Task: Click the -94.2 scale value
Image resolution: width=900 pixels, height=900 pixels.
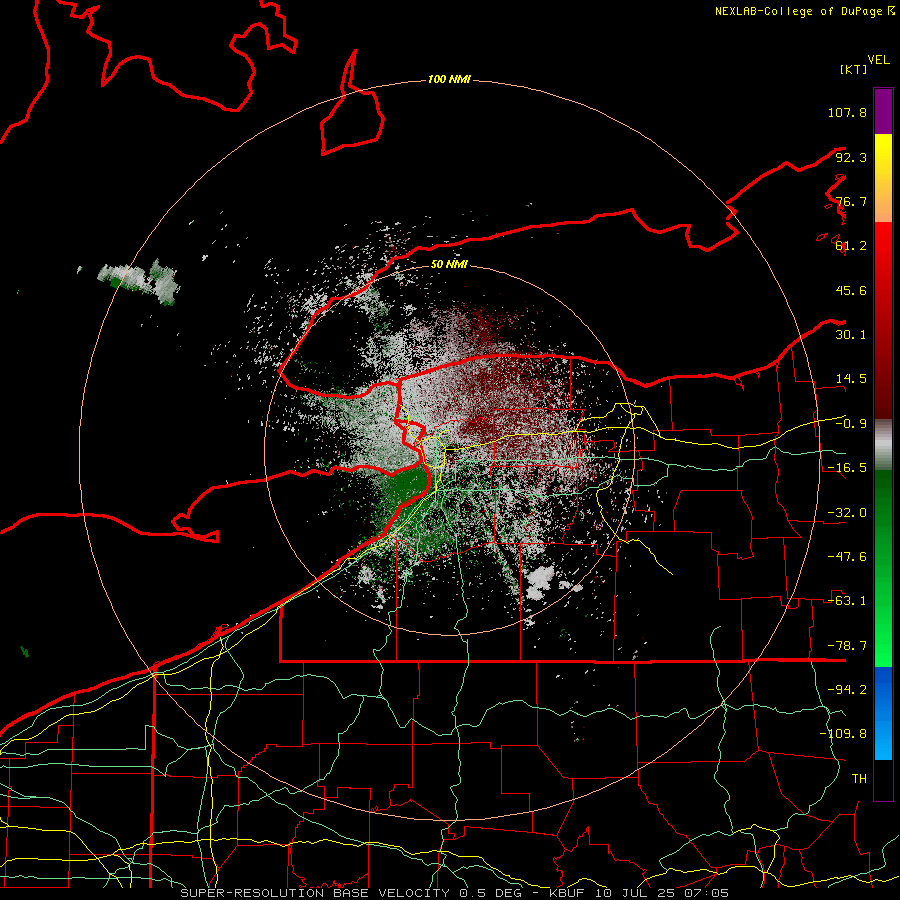Action: 847,690
